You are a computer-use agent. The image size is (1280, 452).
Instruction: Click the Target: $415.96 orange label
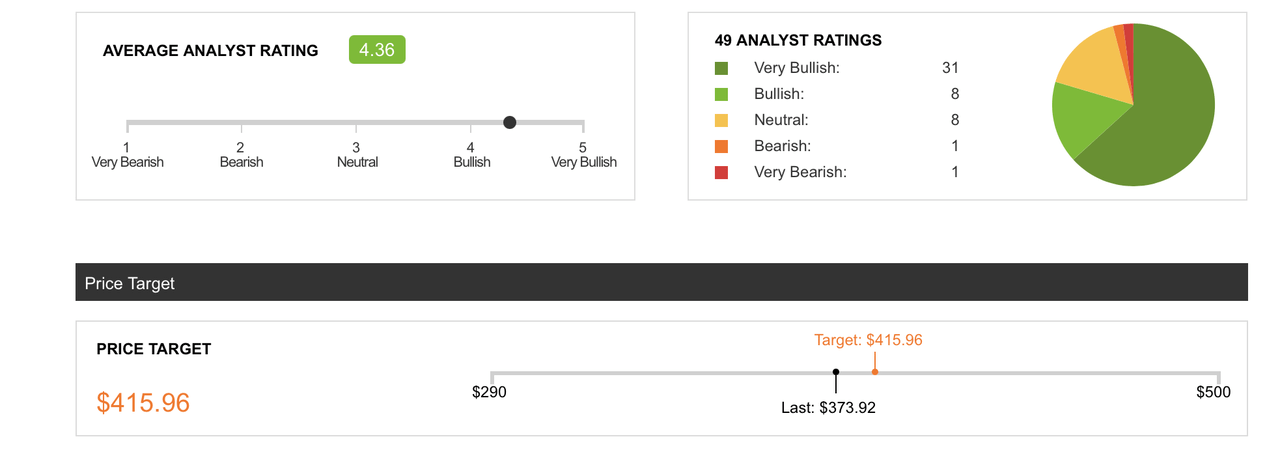pos(868,340)
